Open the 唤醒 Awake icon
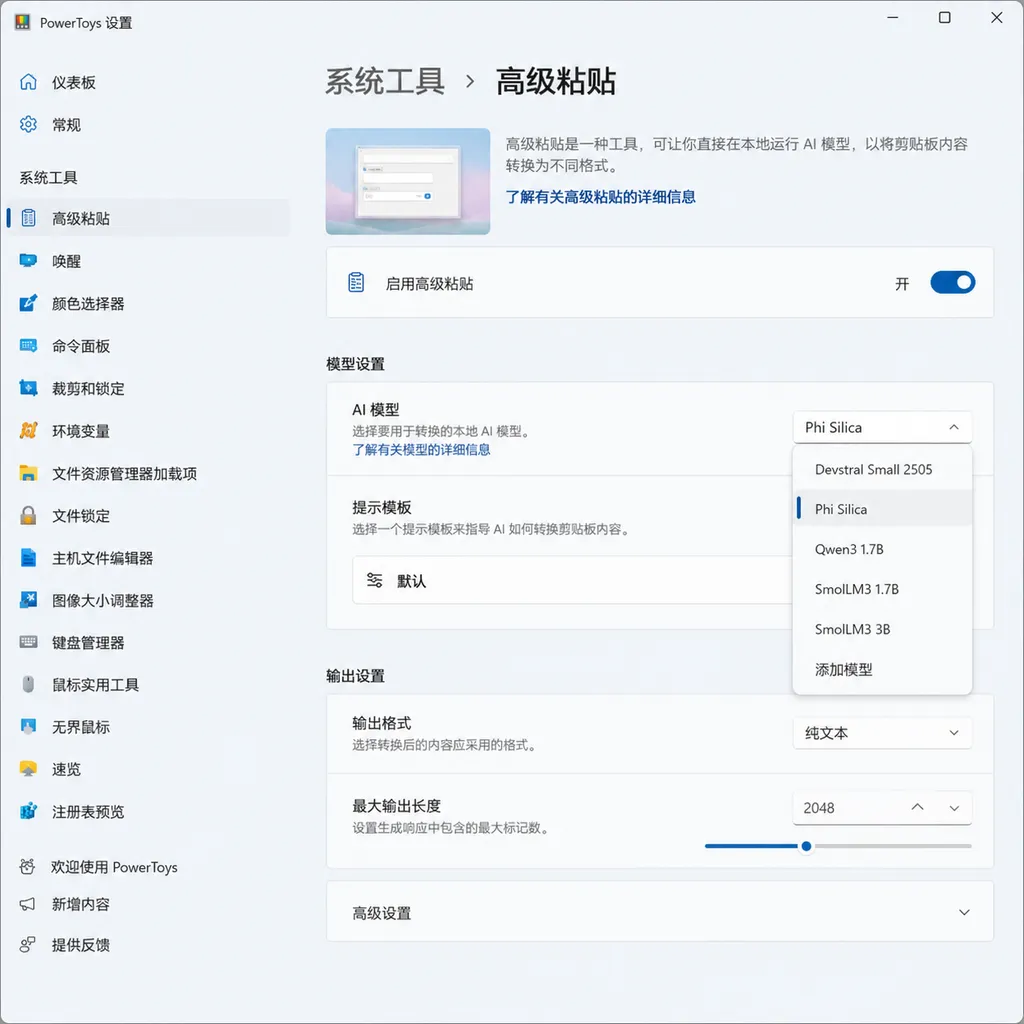The width and height of the screenshot is (1024, 1024). coord(28,261)
